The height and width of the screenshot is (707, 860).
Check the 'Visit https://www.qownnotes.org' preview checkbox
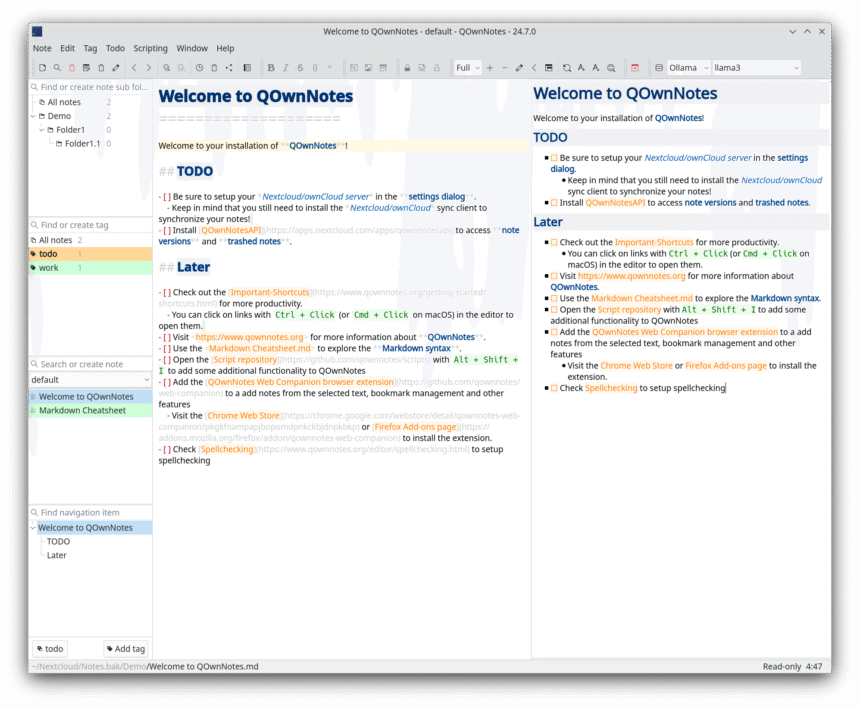coord(555,276)
